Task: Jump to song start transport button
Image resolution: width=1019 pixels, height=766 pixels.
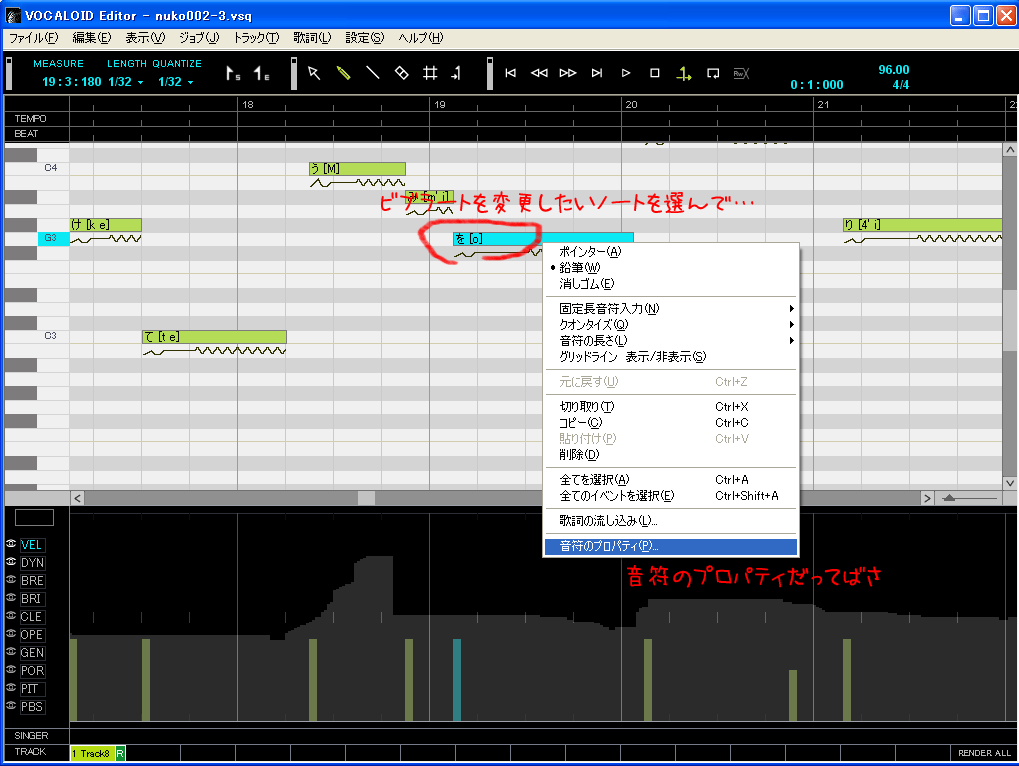Action: pos(511,73)
